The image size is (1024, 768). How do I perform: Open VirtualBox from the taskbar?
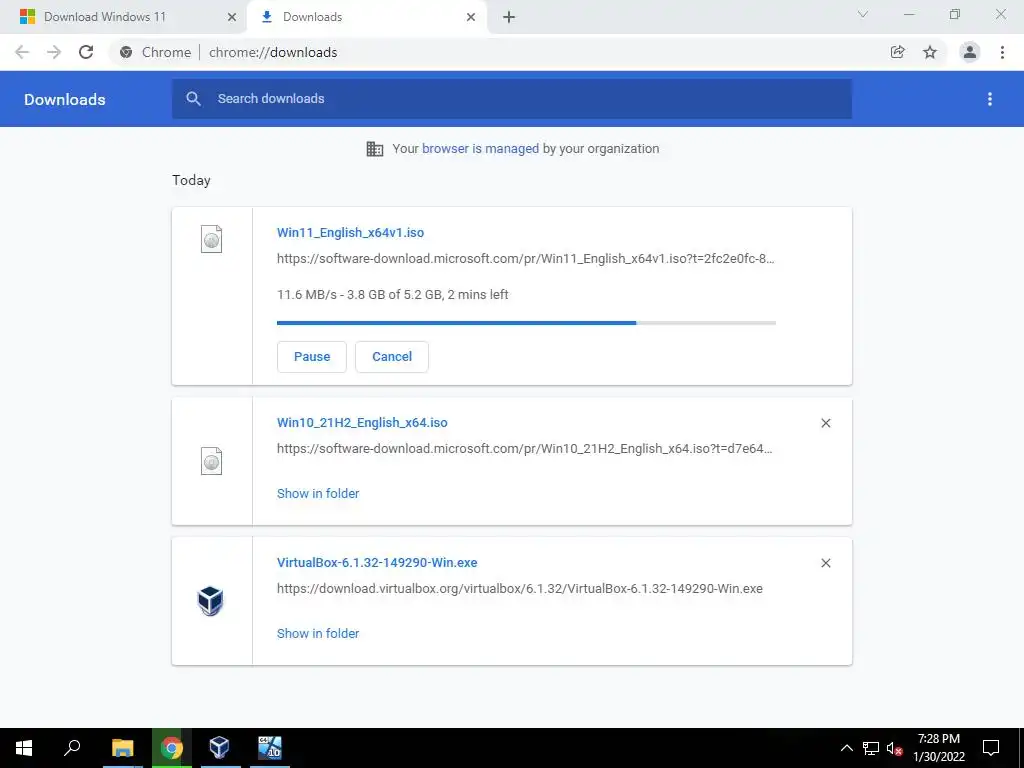[219, 748]
